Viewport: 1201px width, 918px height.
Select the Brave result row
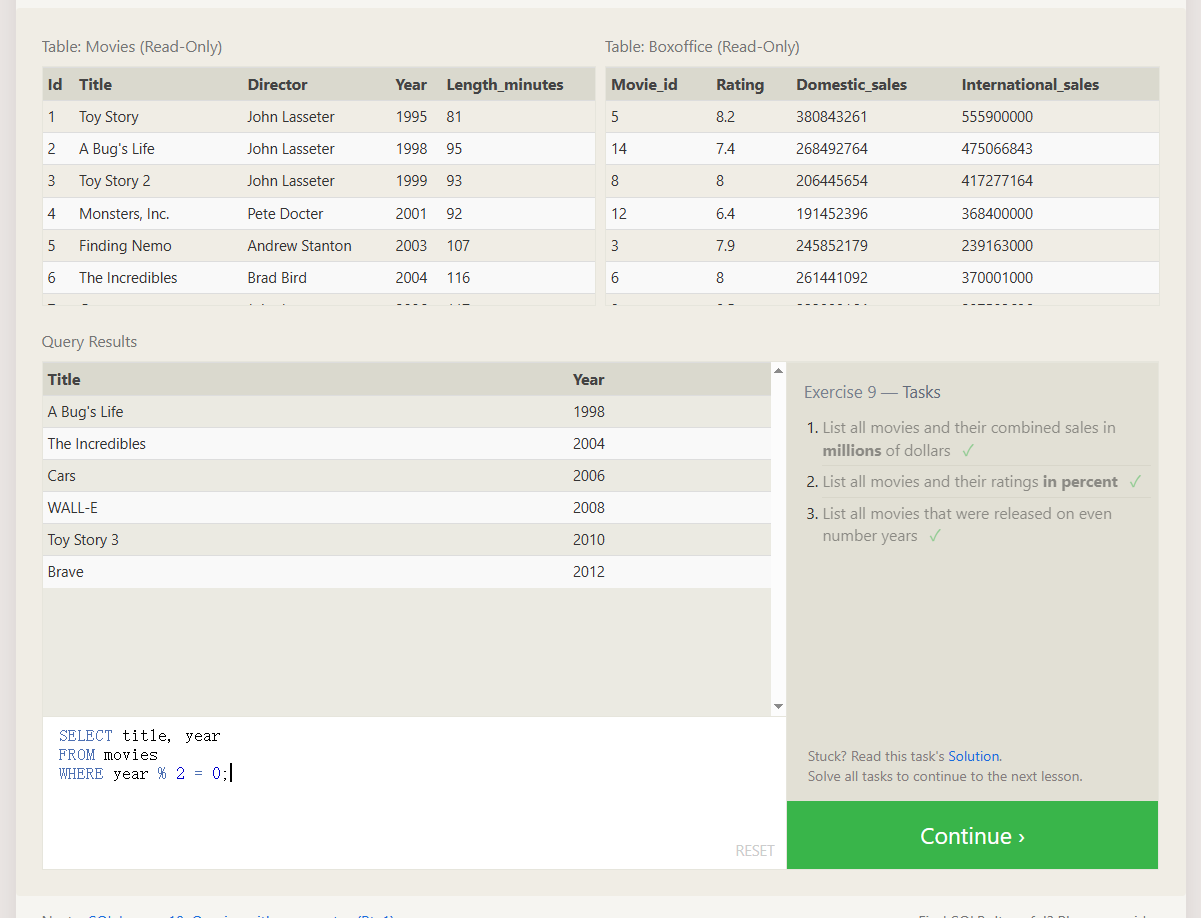pos(407,572)
